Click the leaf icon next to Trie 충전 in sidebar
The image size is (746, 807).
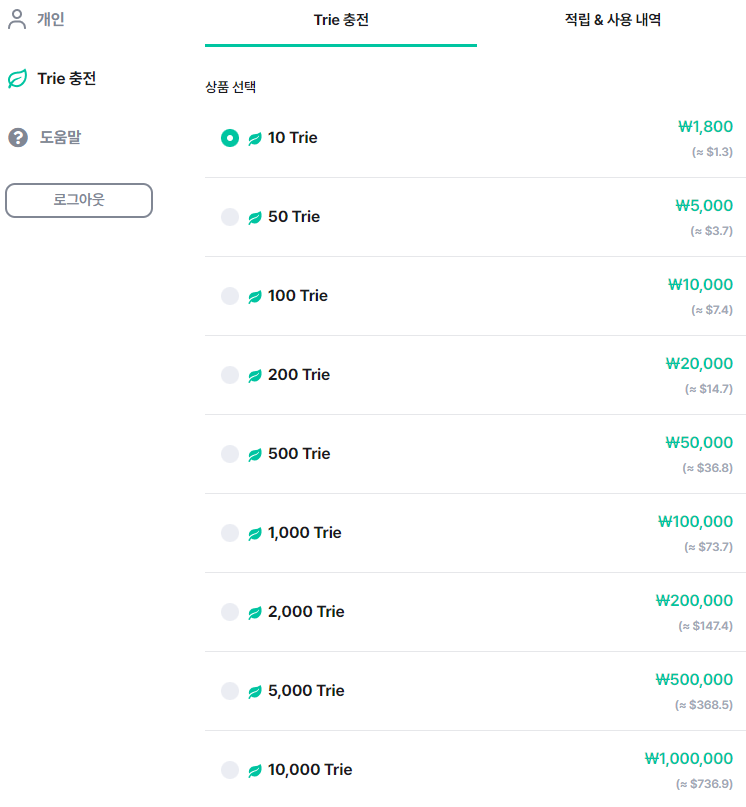point(18,79)
